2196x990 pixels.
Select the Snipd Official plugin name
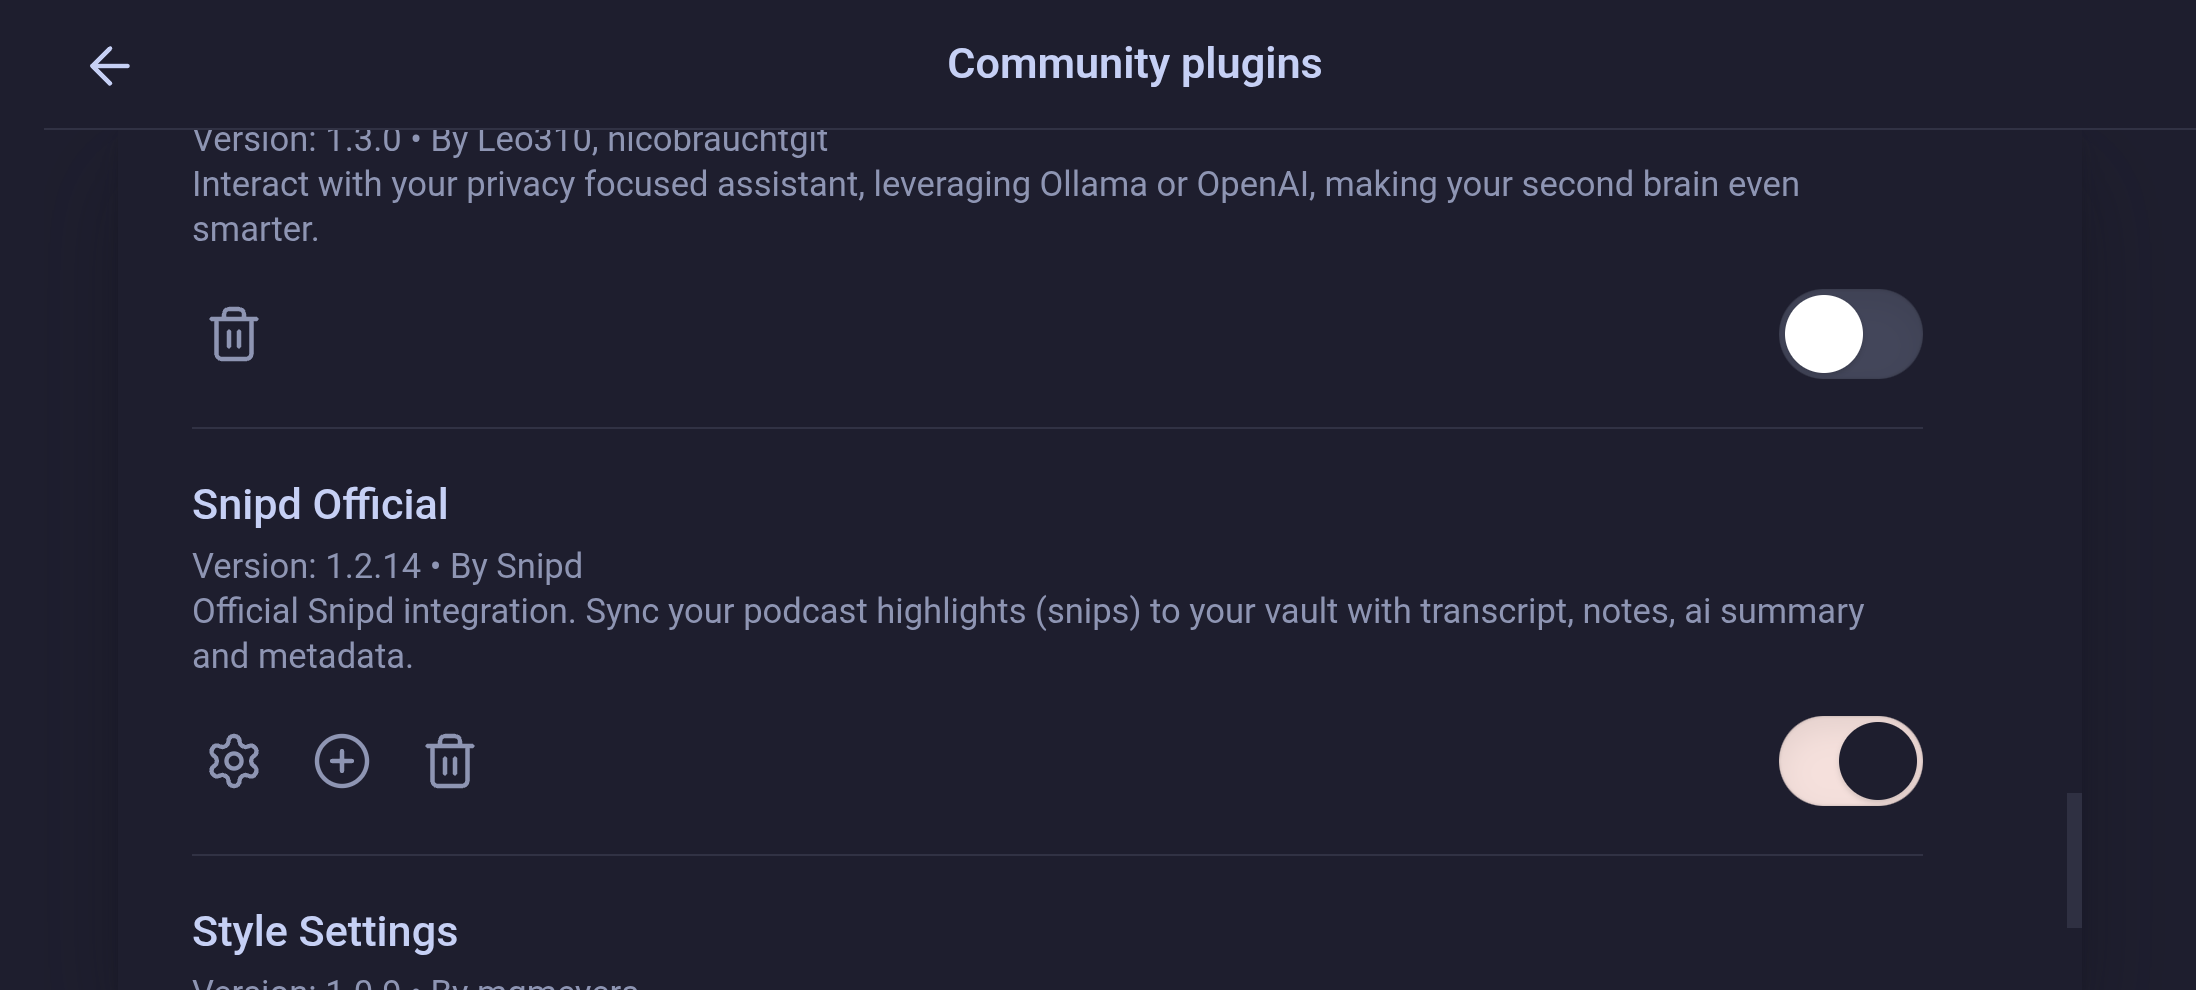coord(320,505)
